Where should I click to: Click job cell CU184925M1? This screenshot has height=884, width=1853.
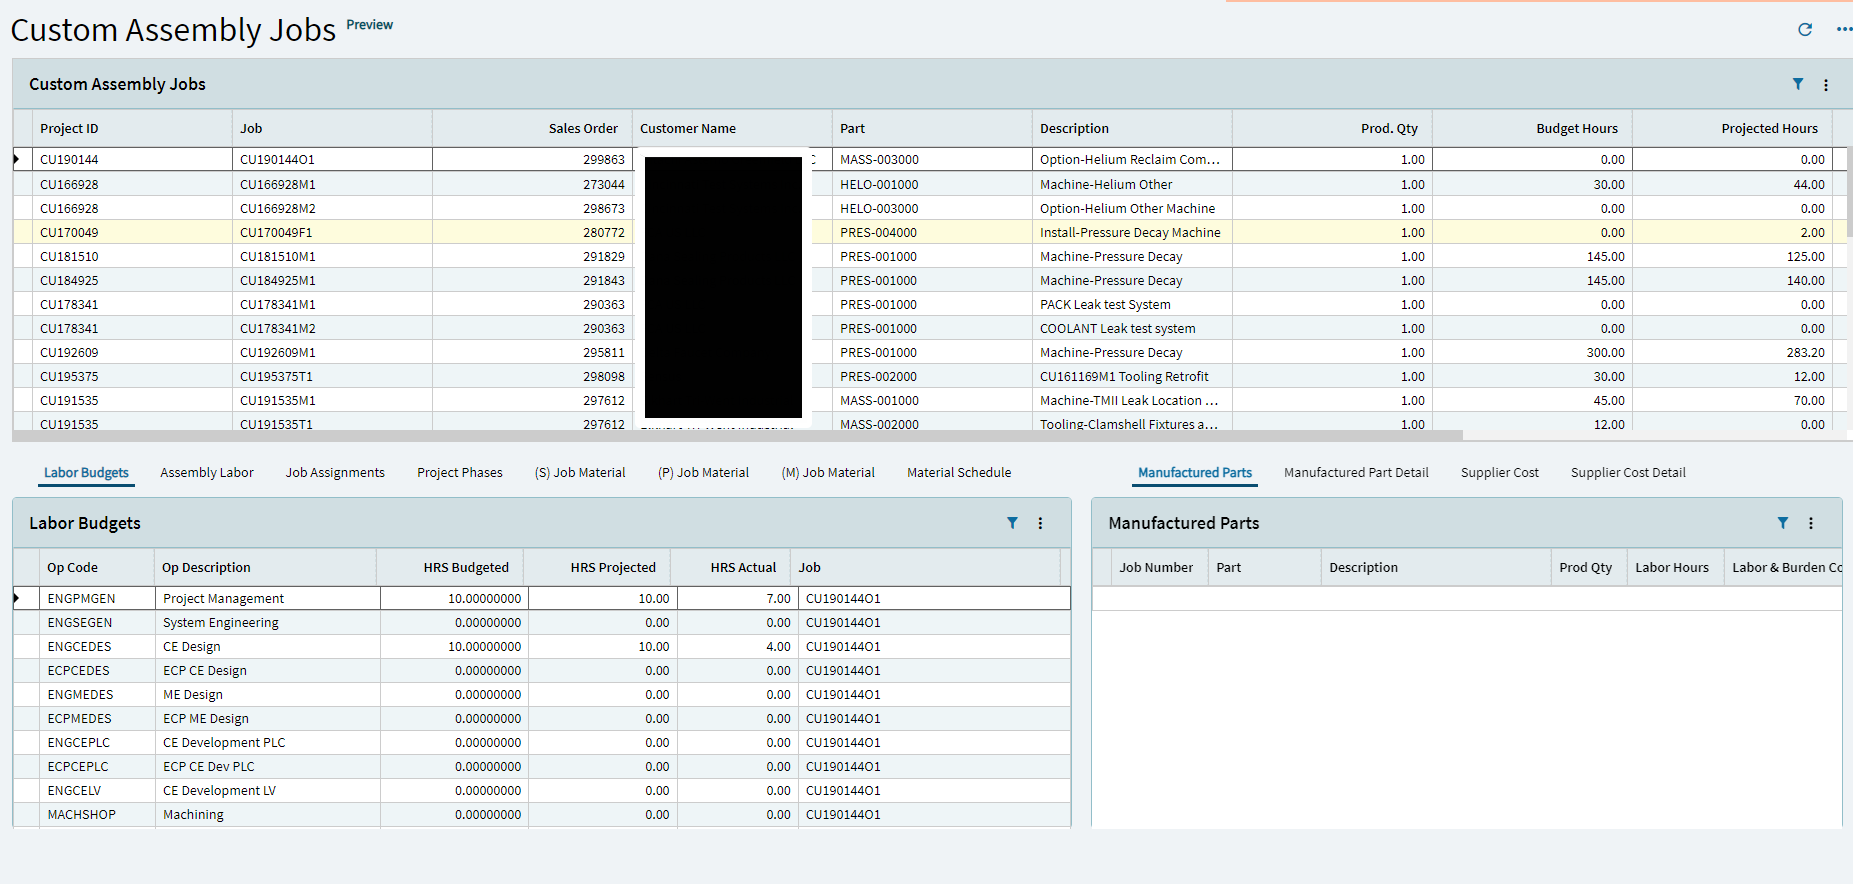332,280
